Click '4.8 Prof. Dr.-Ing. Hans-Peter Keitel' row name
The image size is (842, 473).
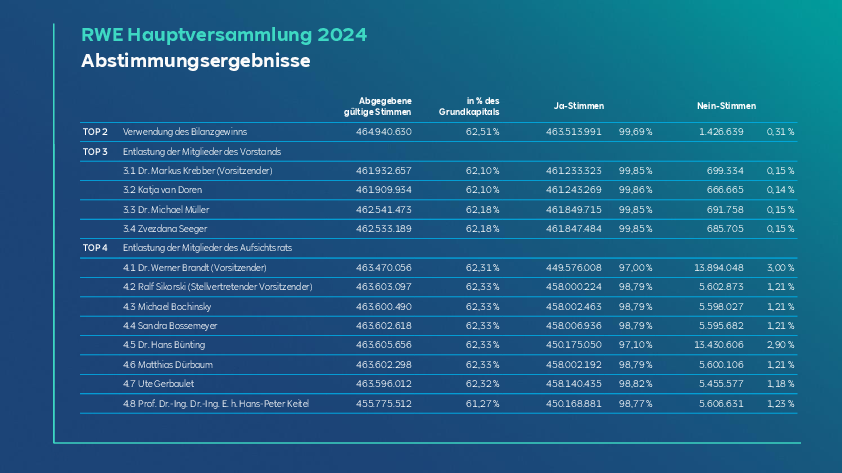coord(216,404)
